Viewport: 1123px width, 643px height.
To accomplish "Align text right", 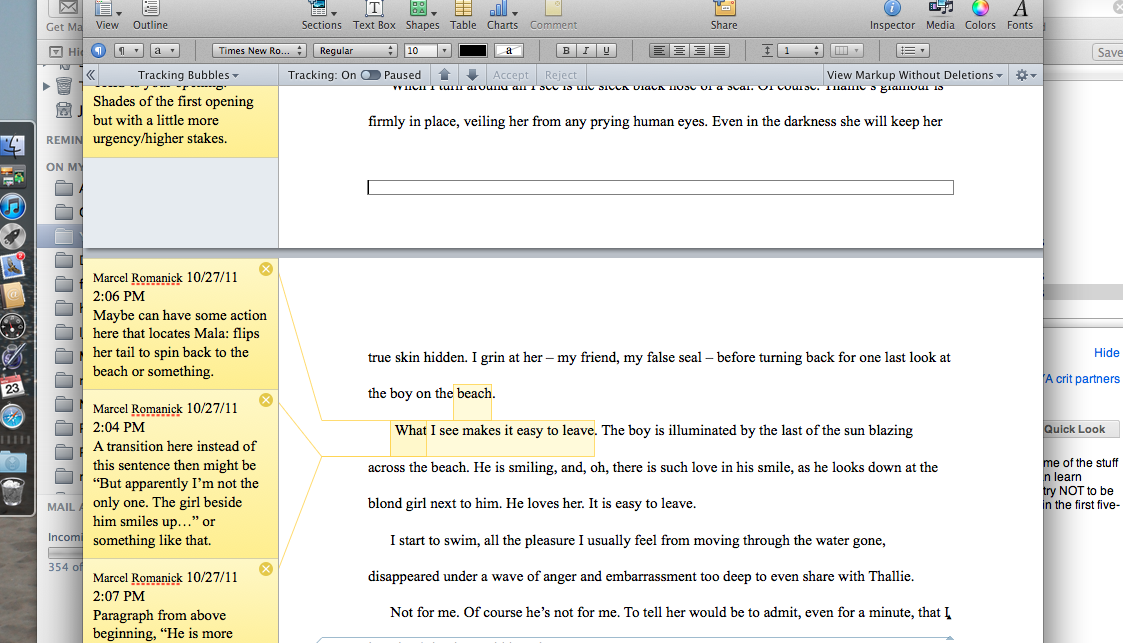I will (699, 51).
